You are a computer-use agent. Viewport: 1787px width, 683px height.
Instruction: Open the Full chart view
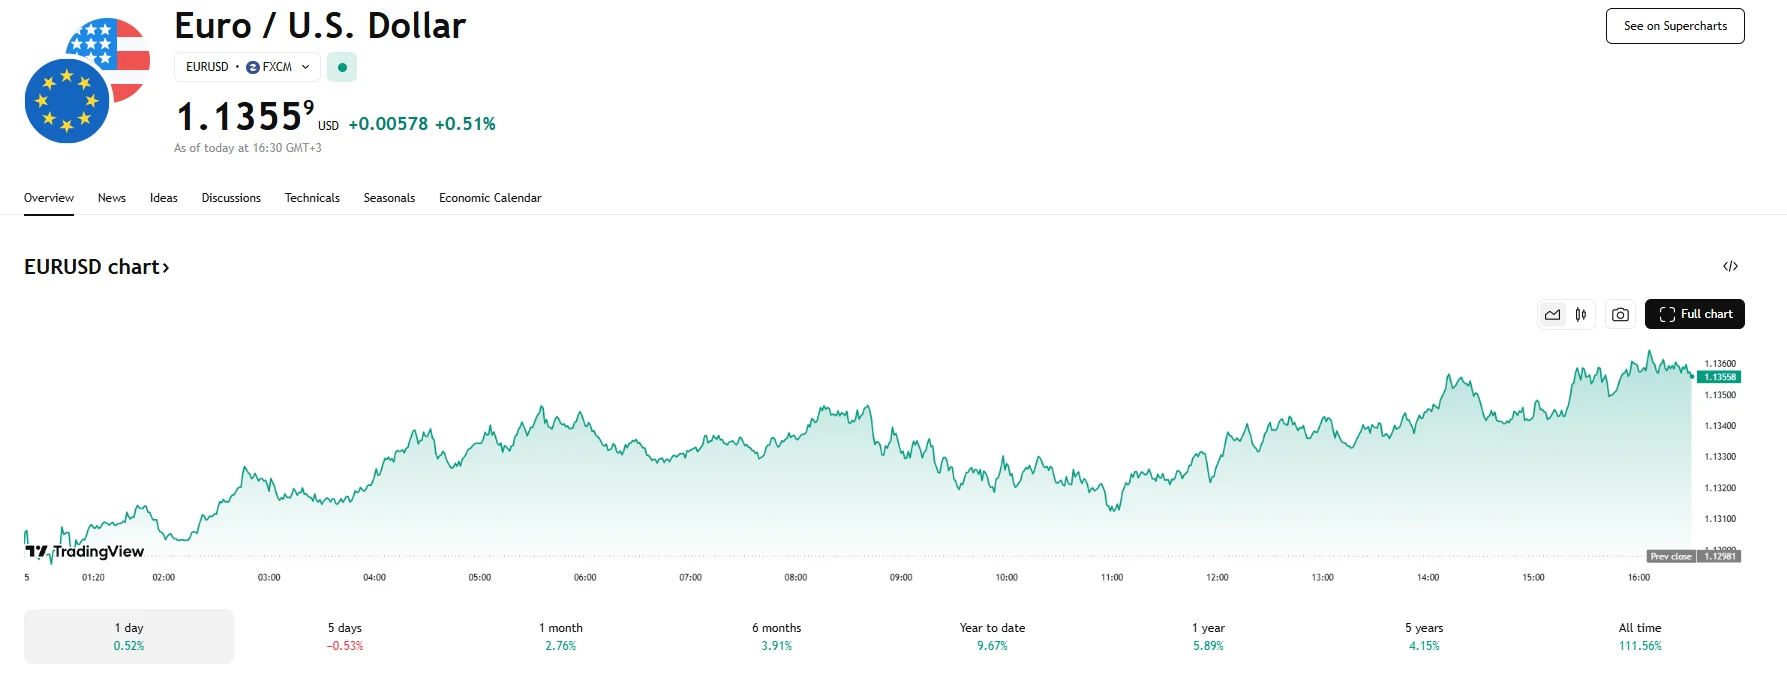pyautogui.click(x=1694, y=315)
